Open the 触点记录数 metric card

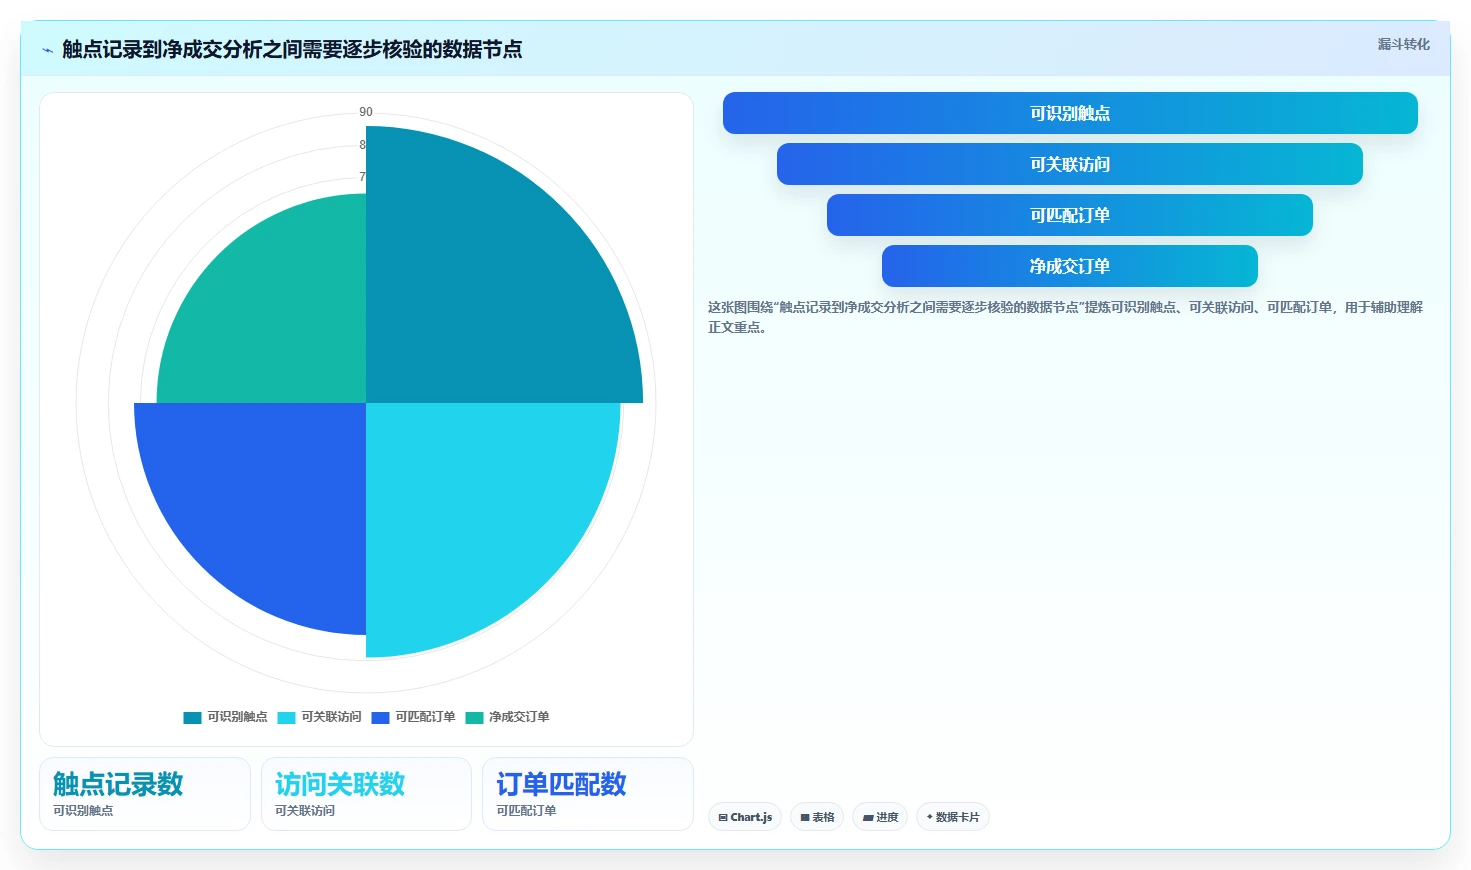point(145,794)
